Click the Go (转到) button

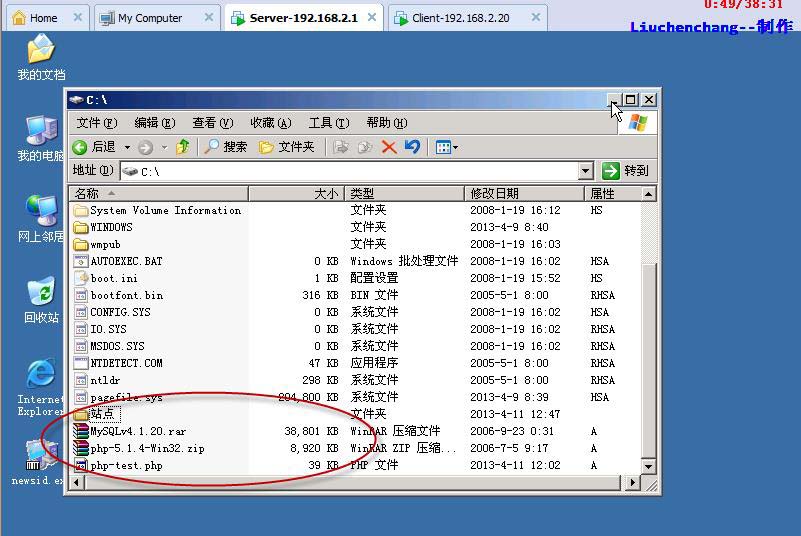pos(626,171)
